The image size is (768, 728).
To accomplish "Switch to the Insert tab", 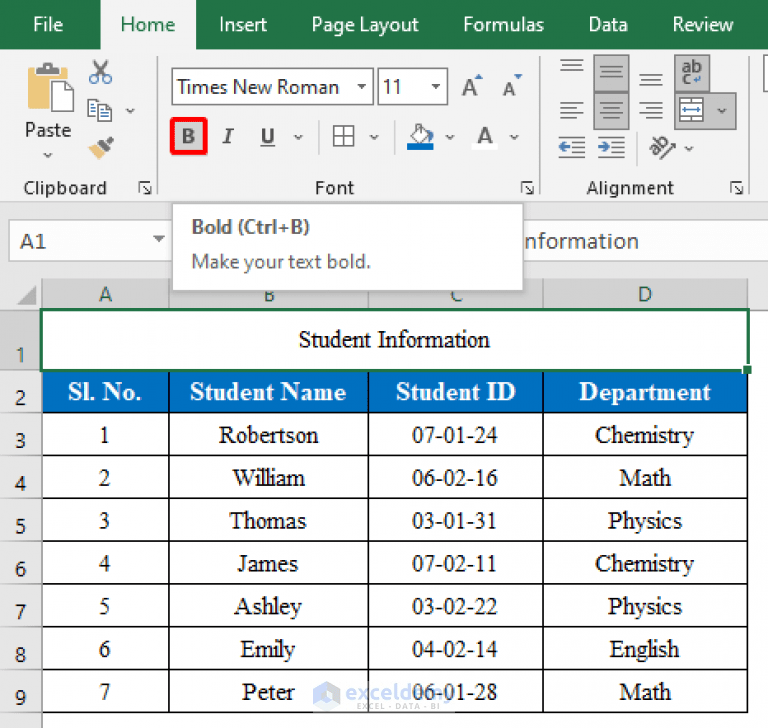I will click(243, 24).
